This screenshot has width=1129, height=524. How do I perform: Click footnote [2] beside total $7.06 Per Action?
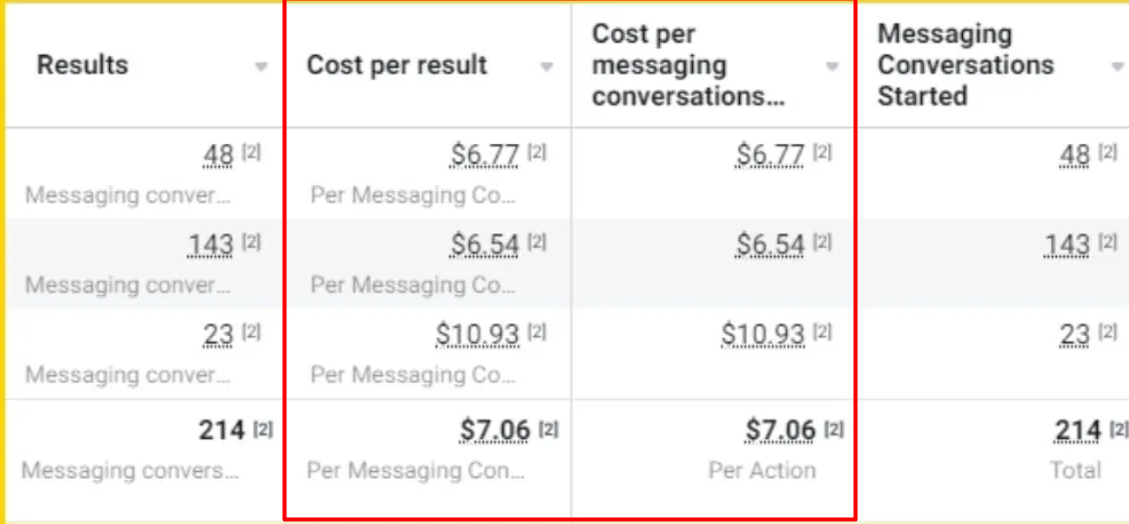tap(834, 428)
